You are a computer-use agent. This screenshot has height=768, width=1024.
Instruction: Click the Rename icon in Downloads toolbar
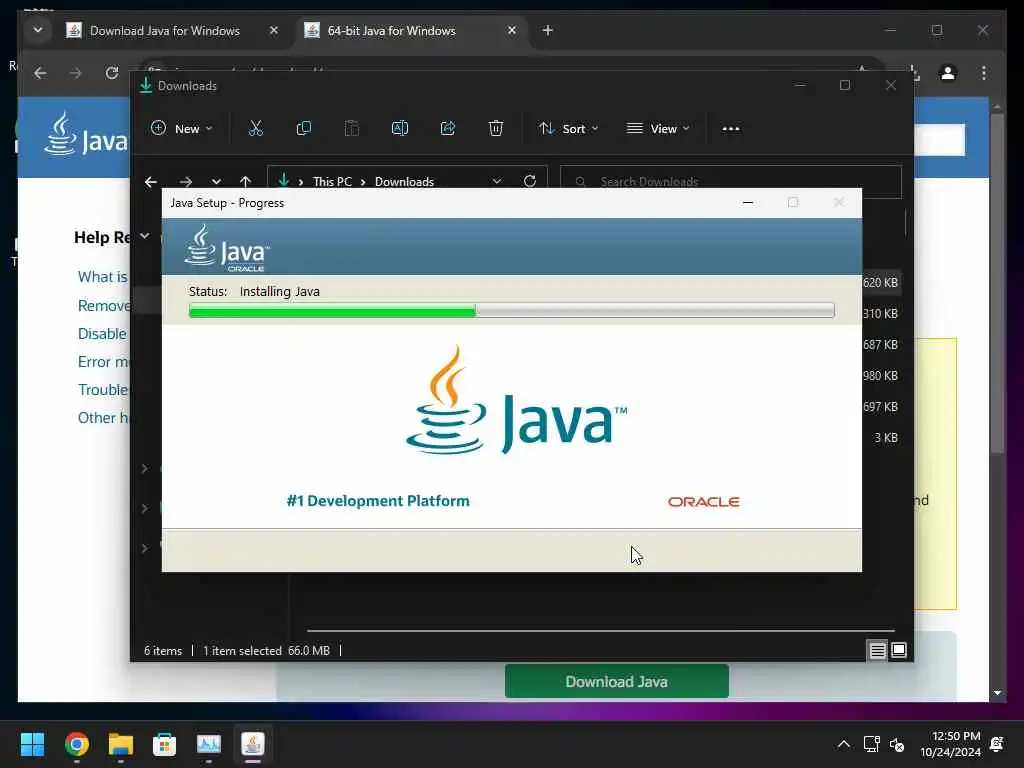tap(400, 129)
